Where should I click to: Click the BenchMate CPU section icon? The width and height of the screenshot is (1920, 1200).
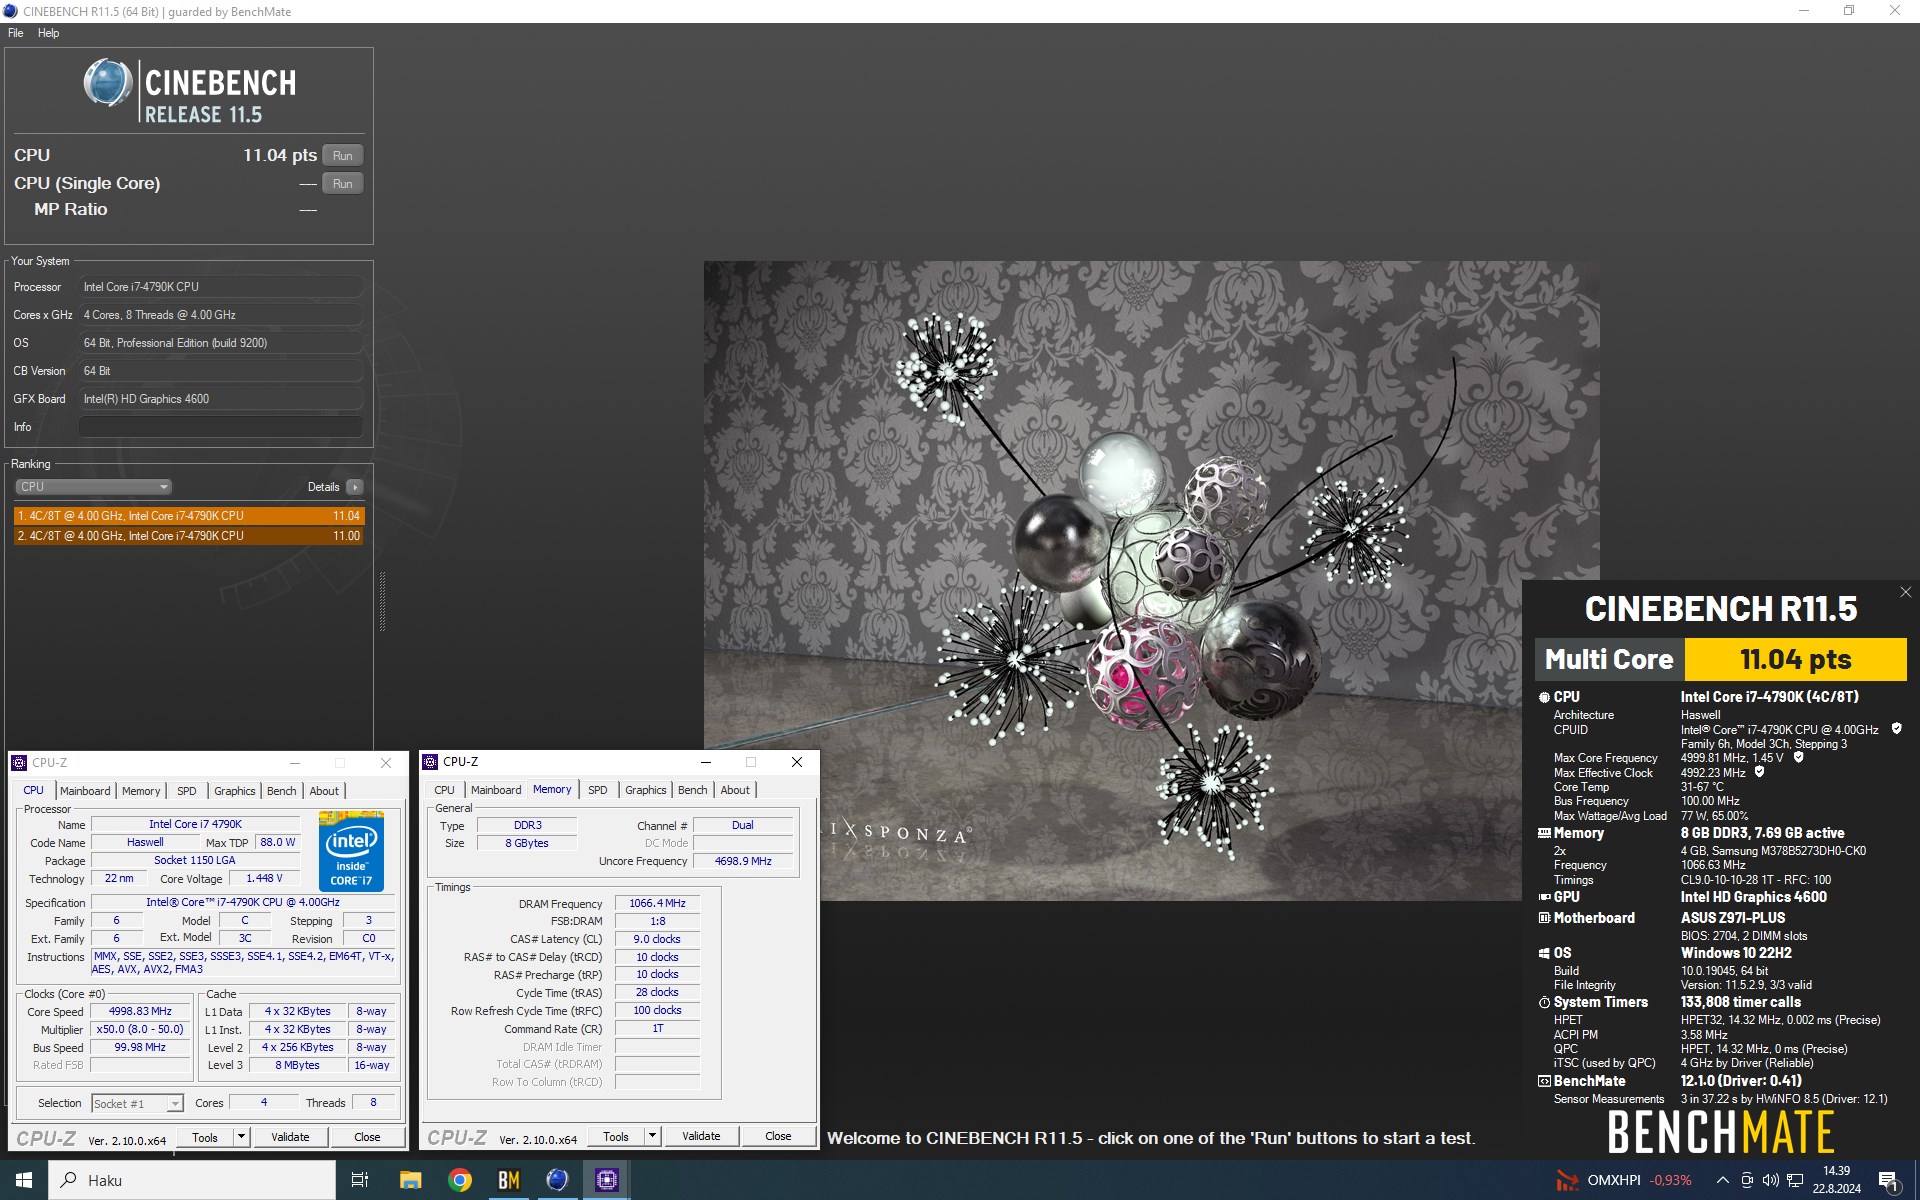point(1544,697)
